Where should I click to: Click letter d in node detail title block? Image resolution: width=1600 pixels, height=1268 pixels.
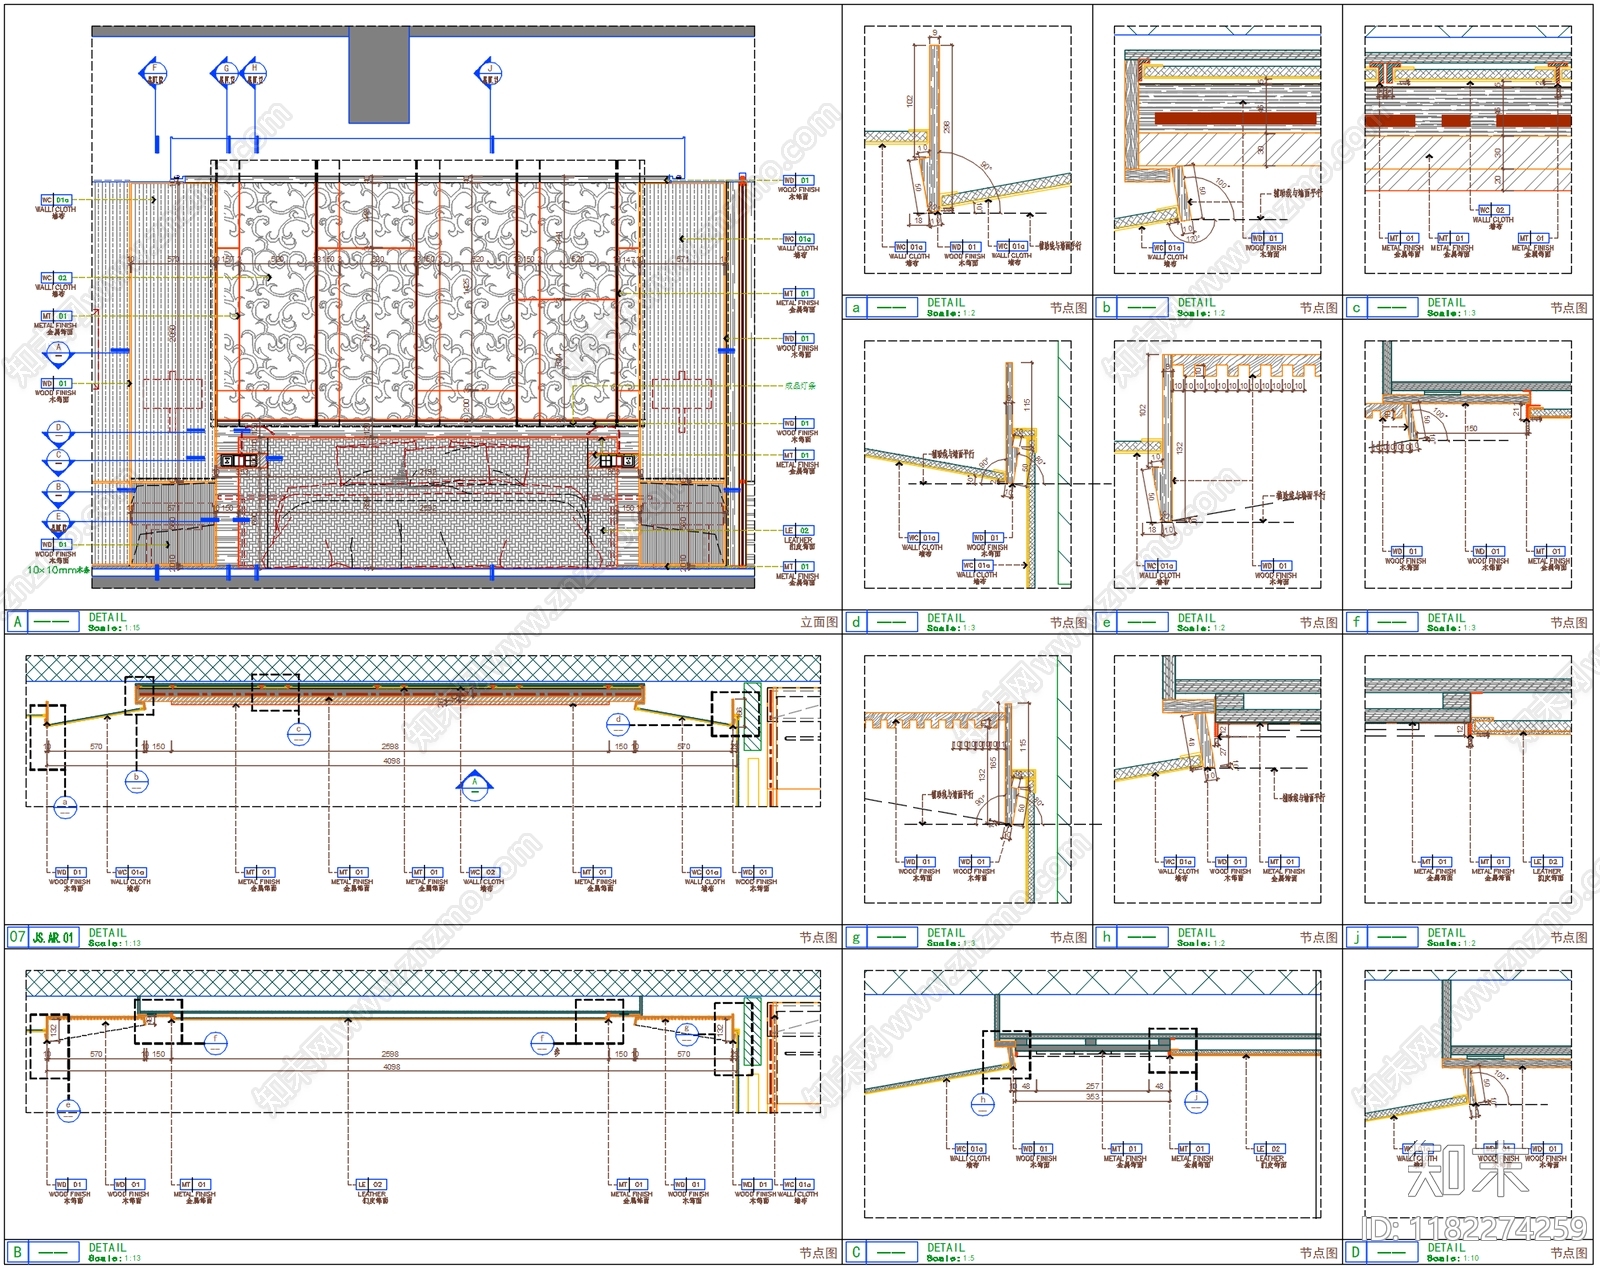(x=856, y=622)
